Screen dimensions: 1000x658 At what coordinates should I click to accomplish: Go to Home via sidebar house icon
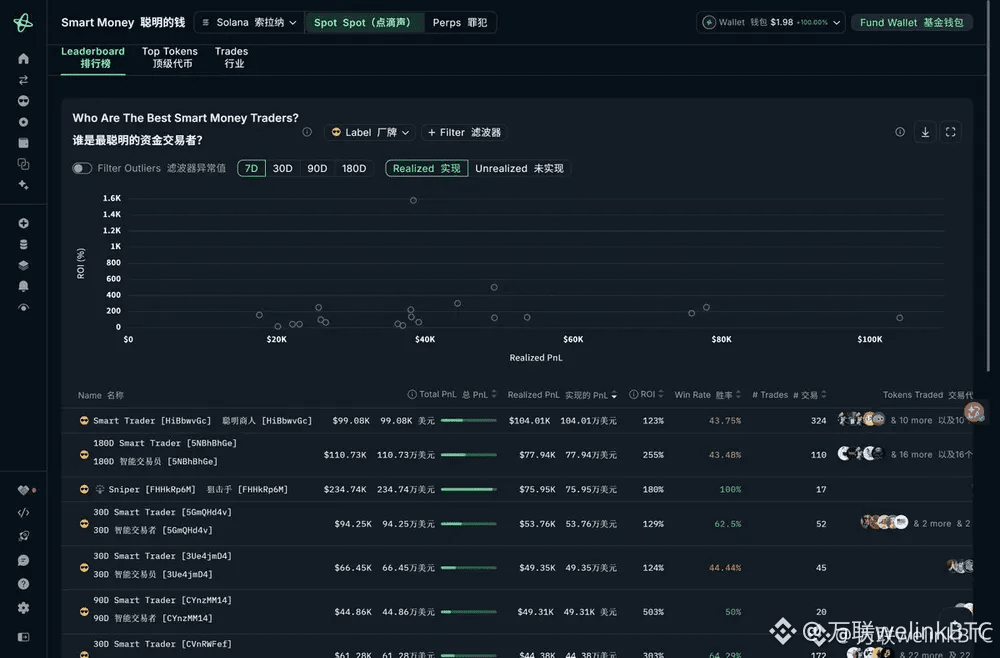pos(24,59)
